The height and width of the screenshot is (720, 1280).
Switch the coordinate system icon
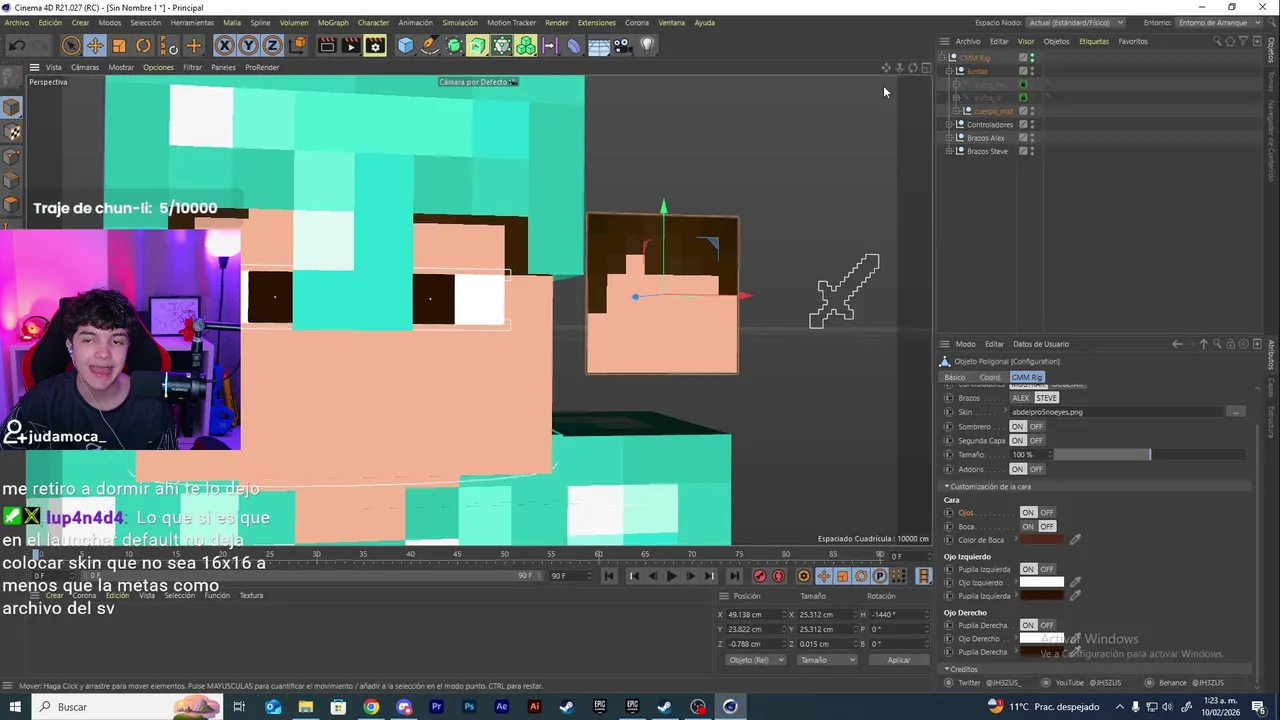(x=297, y=45)
